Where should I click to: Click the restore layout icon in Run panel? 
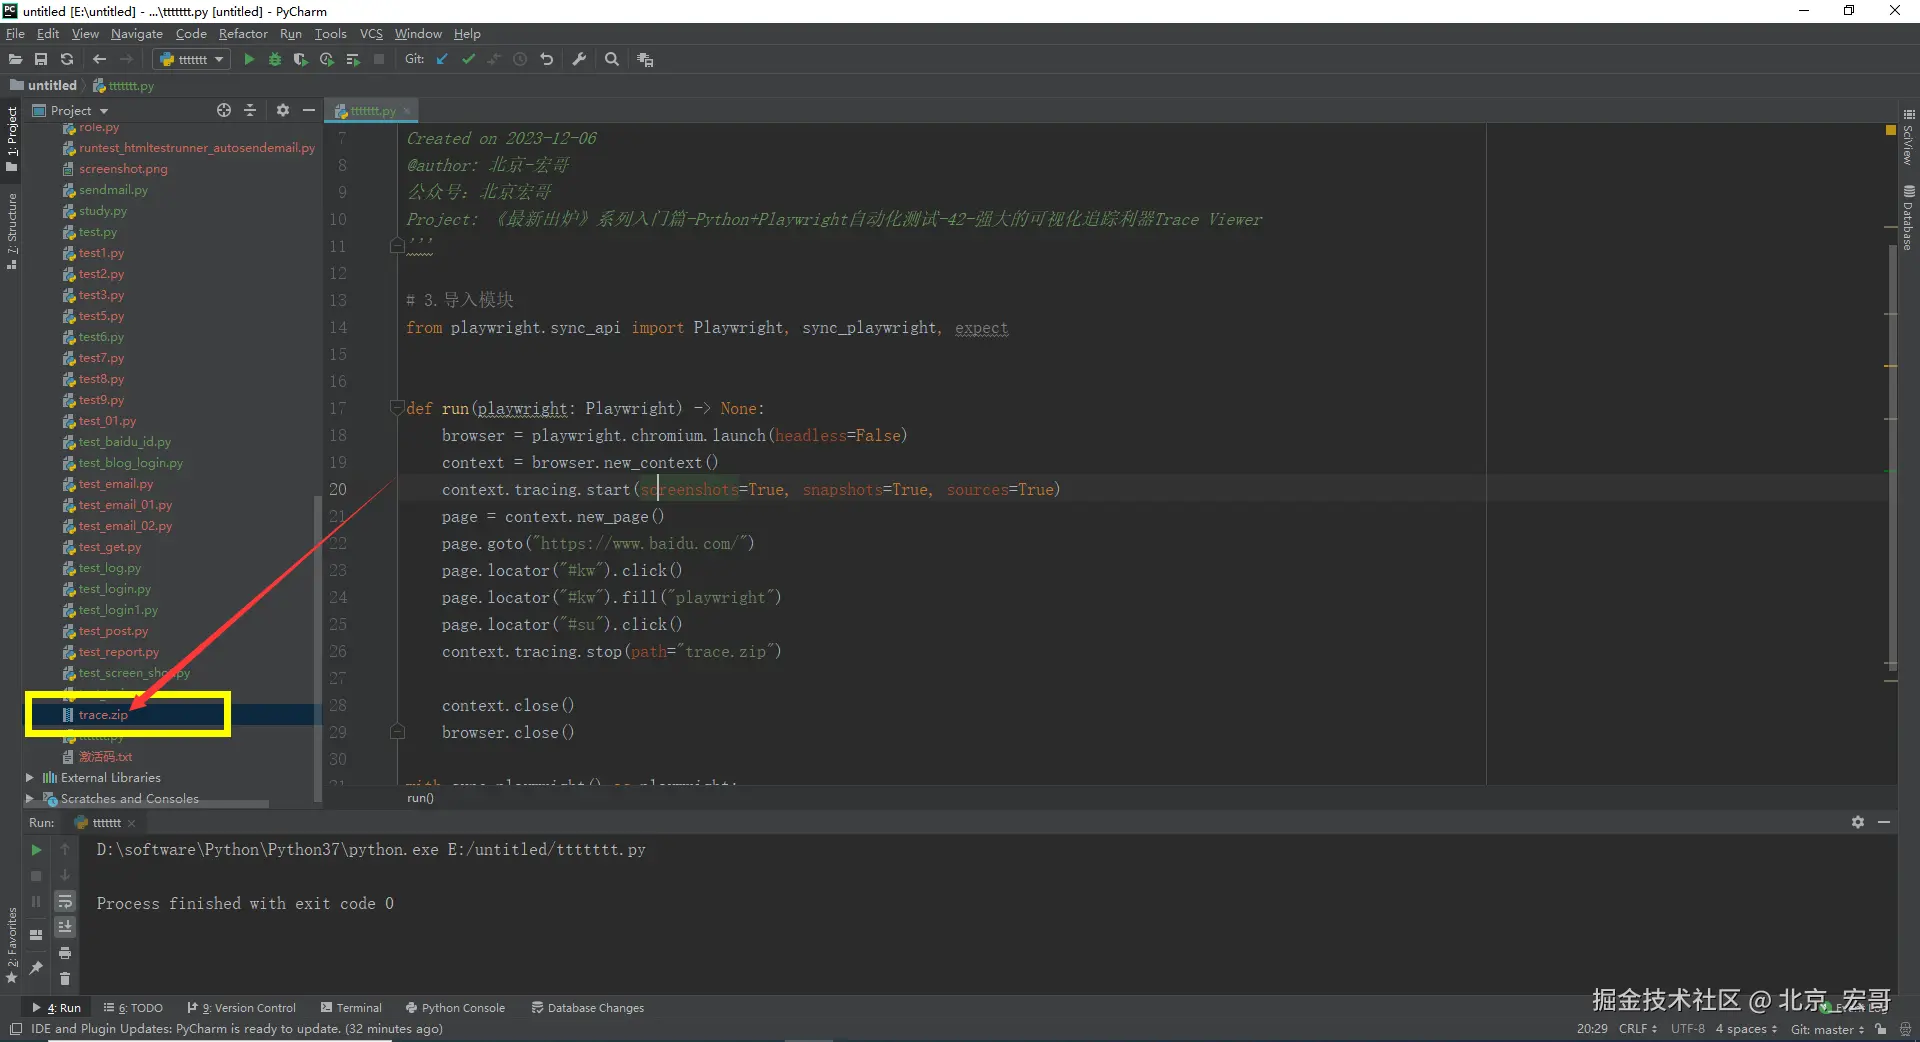point(36,935)
